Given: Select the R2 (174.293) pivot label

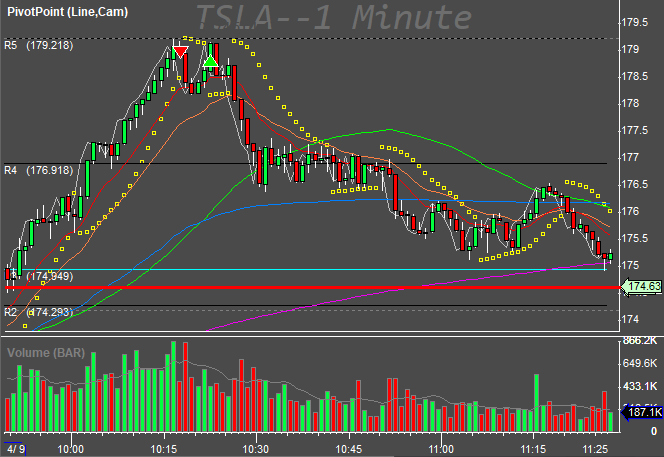Looking at the screenshot, I should 39,313.
